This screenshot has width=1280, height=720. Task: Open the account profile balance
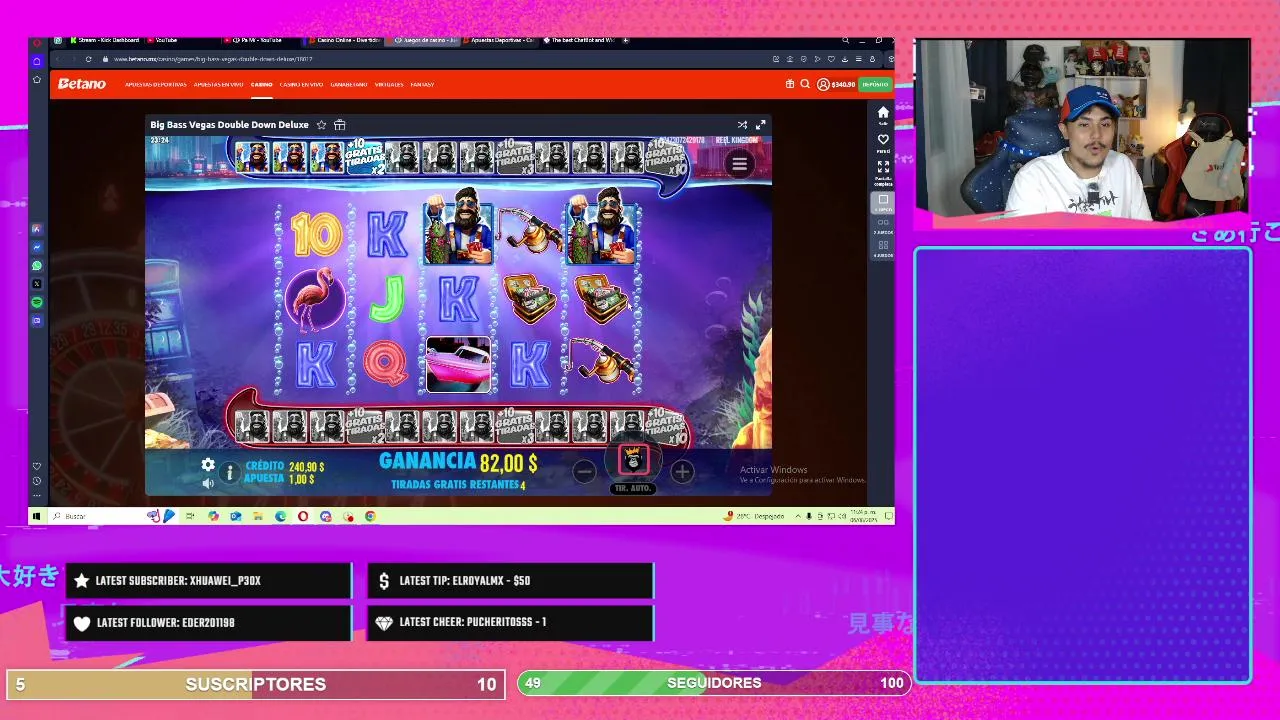(837, 84)
